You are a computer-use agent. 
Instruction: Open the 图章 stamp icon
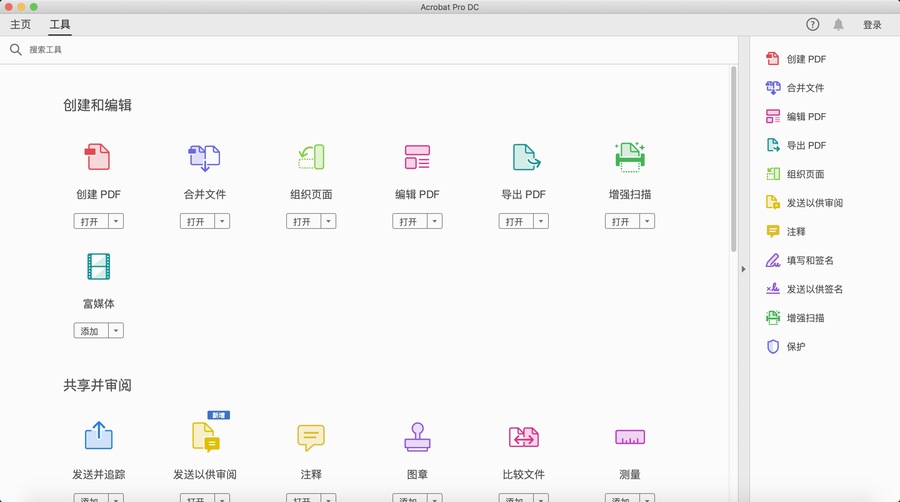coord(417,437)
